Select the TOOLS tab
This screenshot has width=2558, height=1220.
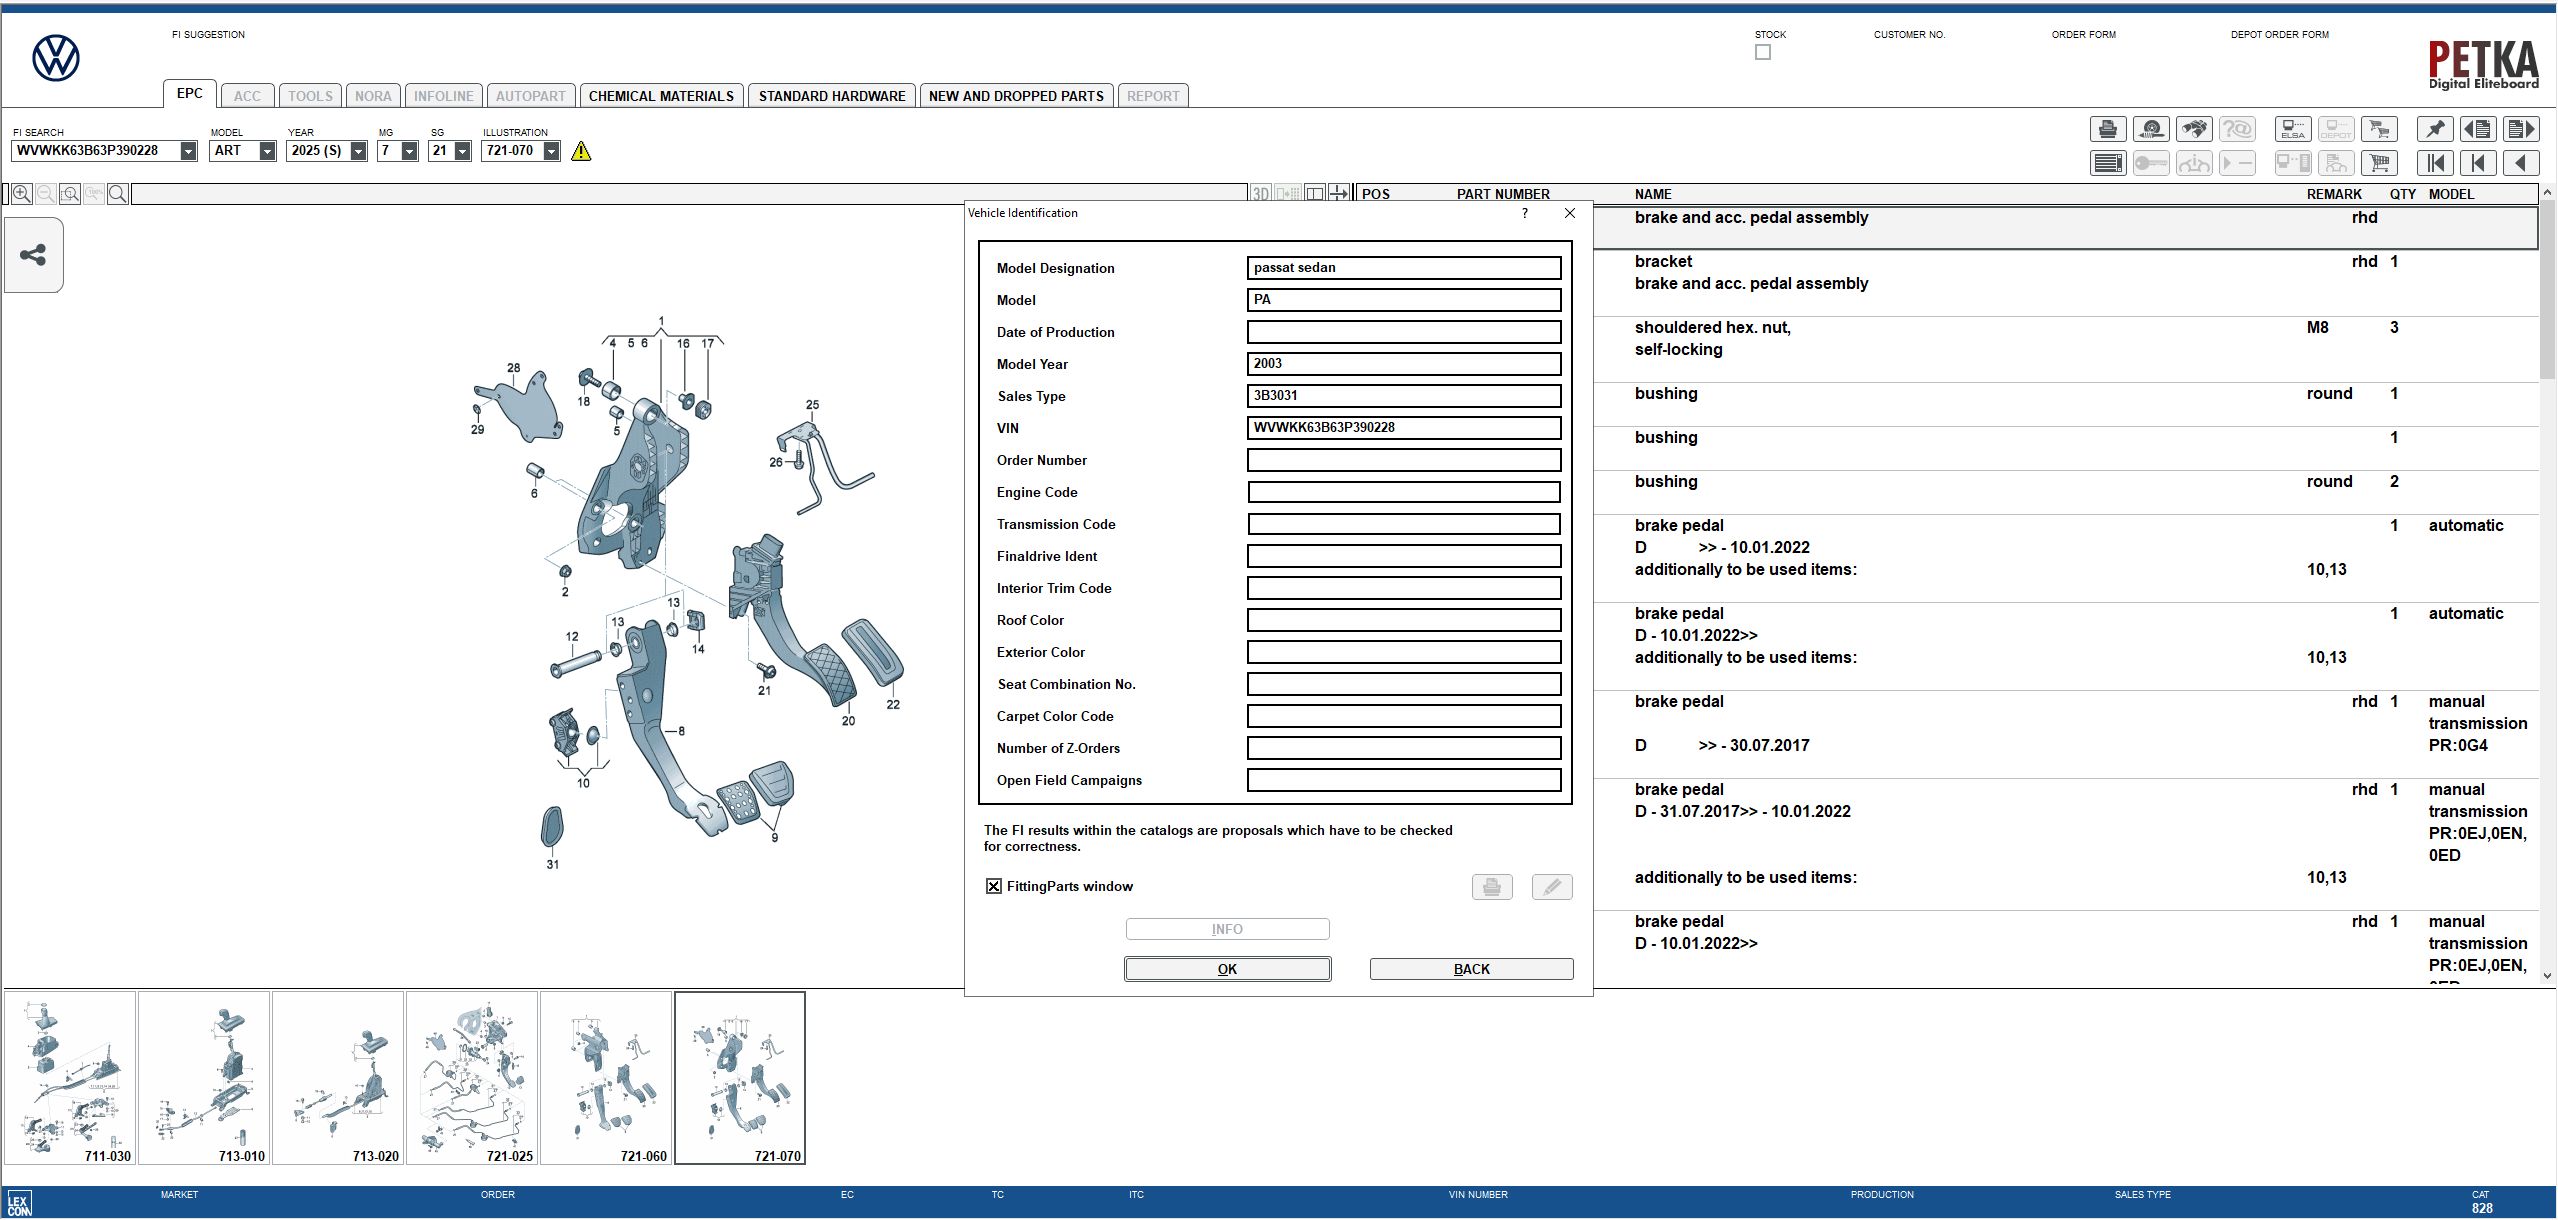(310, 96)
